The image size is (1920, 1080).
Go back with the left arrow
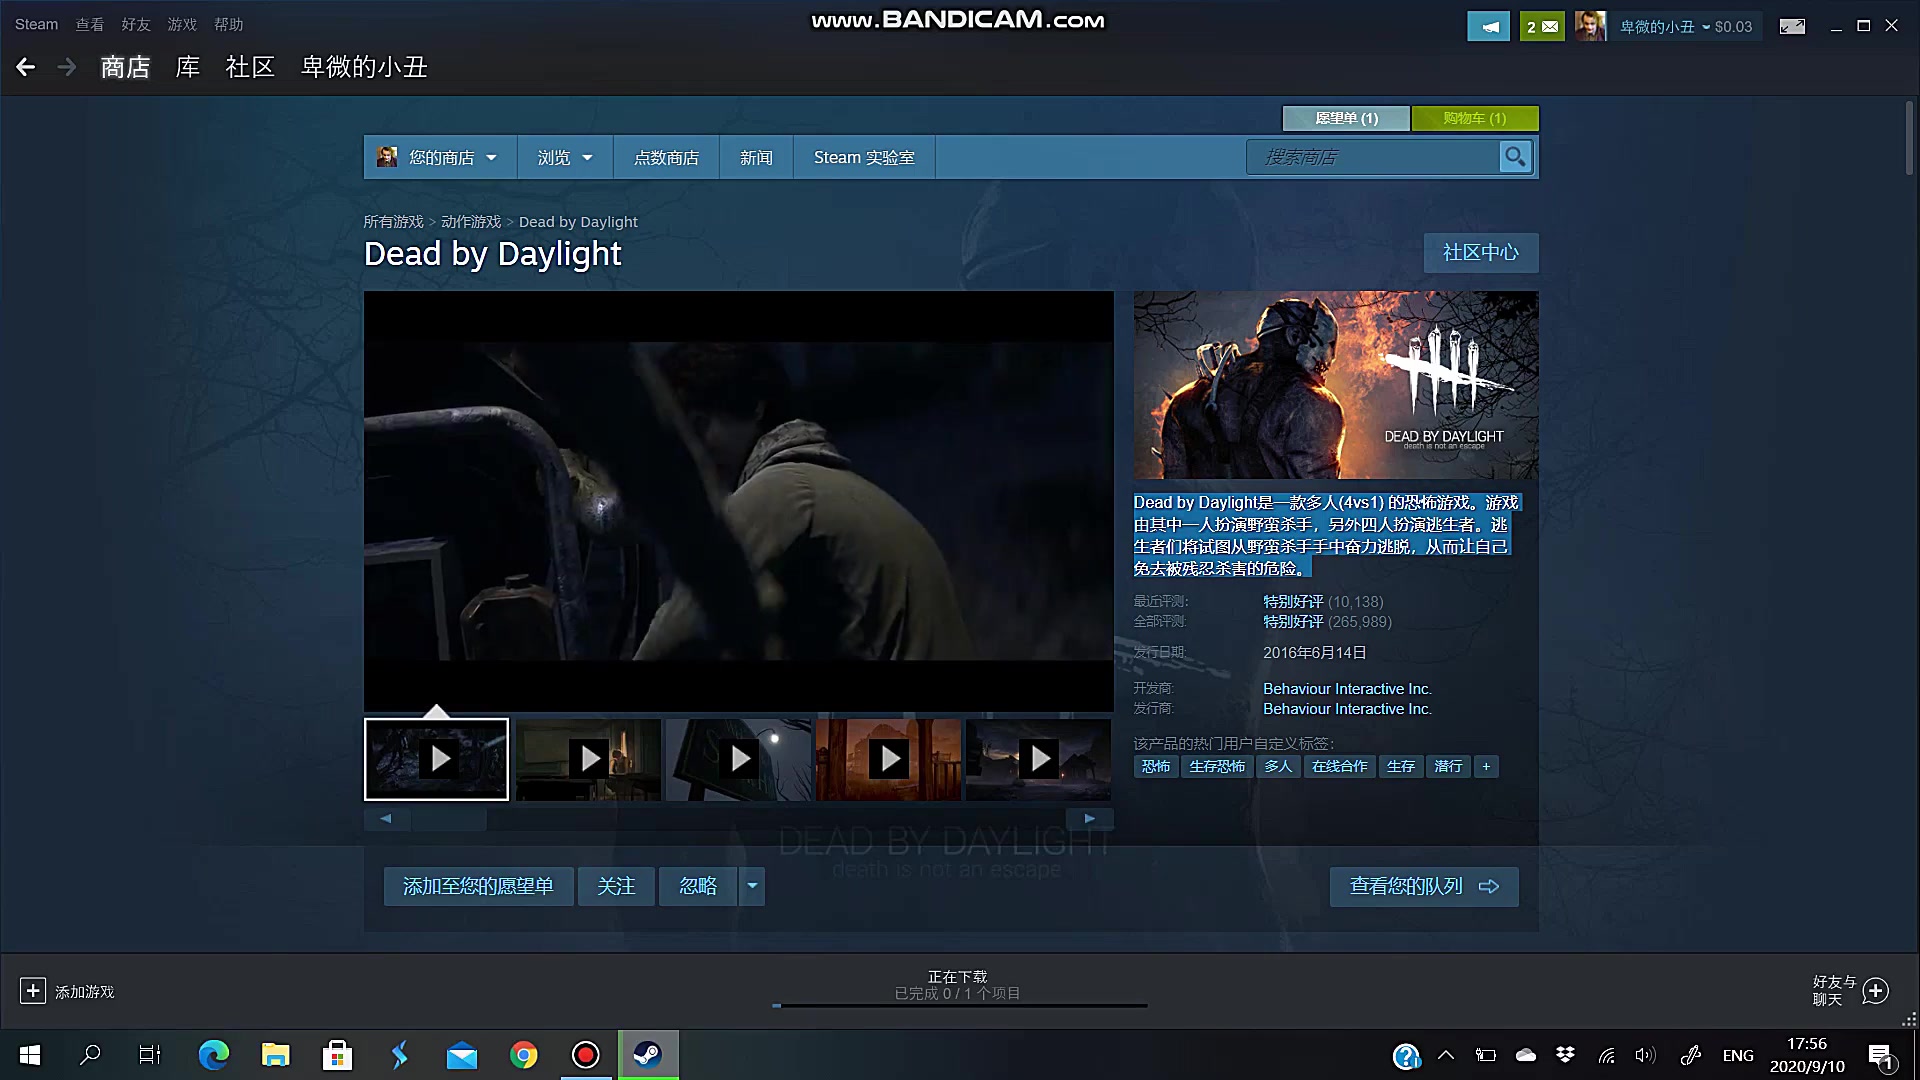tap(26, 67)
